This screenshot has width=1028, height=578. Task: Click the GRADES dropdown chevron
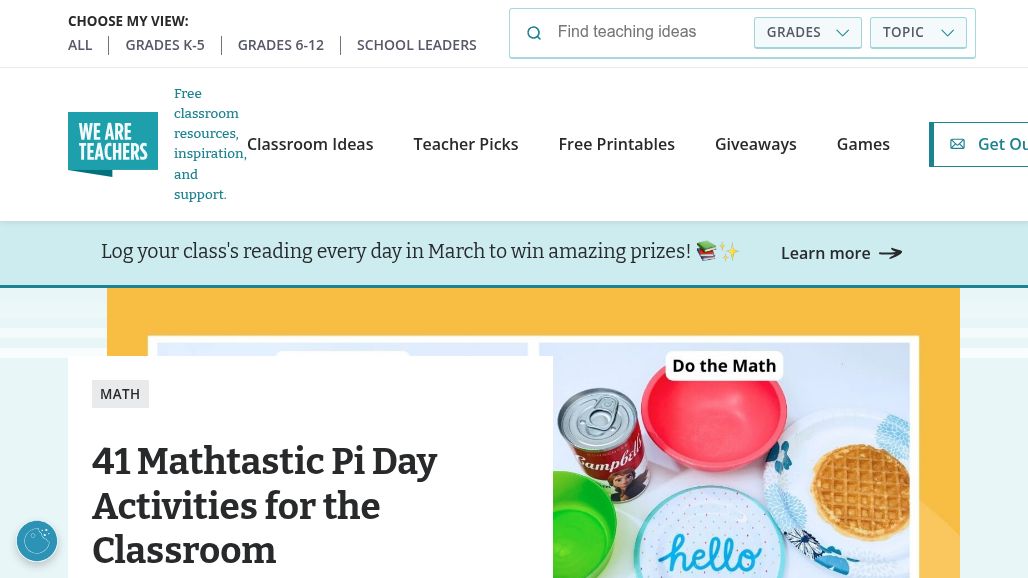tap(842, 33)
